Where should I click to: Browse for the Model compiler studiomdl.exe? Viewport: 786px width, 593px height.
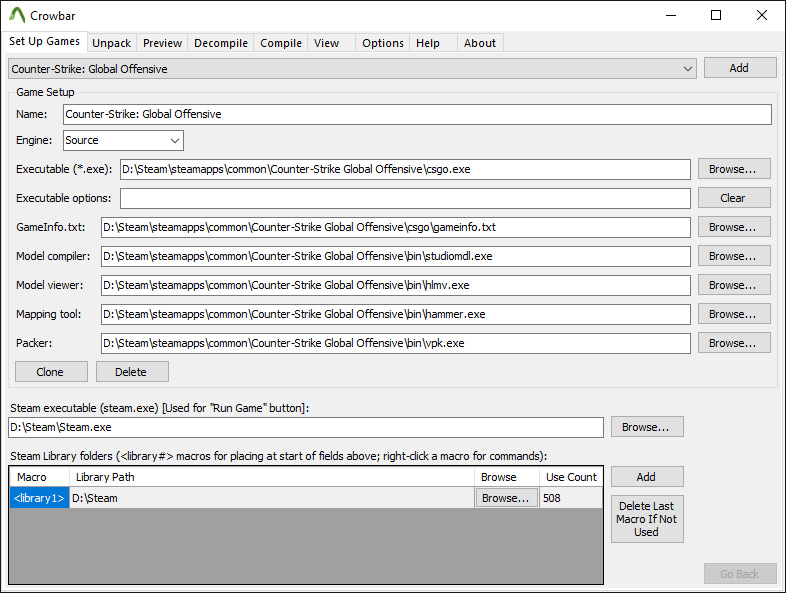tap(734, 256)
